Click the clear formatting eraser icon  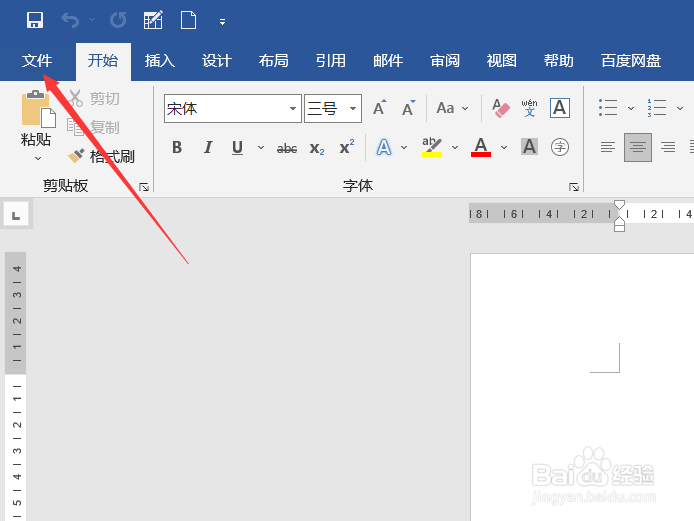(x=501, y=108)
